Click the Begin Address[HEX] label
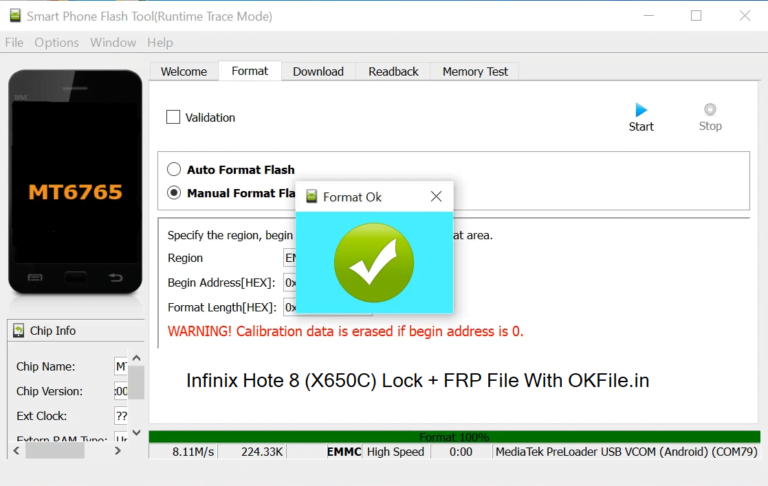The height and width of the screenshot is (486, 768). click(221, 283)
